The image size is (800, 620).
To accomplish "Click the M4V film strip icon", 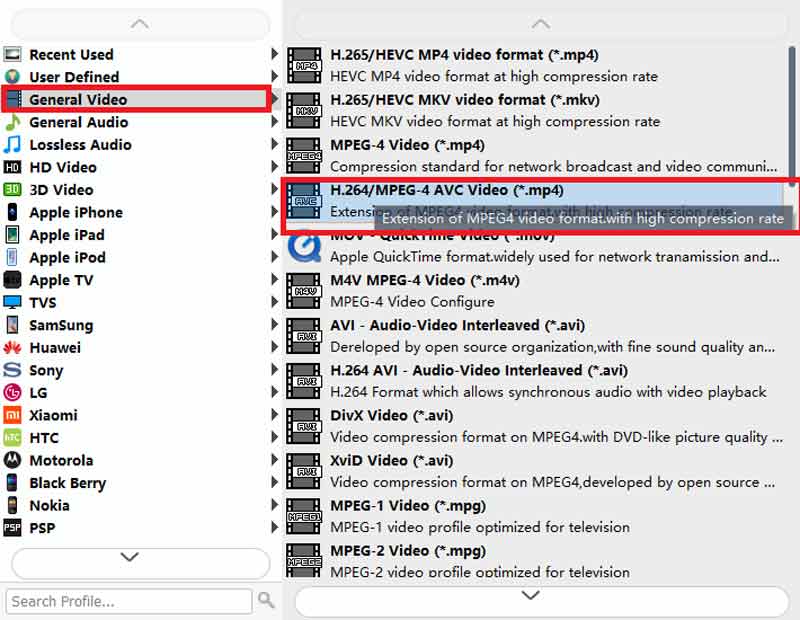I will point(304,291).
